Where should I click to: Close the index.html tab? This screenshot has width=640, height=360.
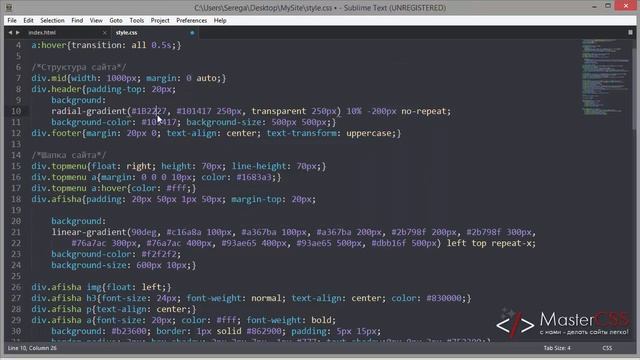pyautogui.click(x=104, y=33)
